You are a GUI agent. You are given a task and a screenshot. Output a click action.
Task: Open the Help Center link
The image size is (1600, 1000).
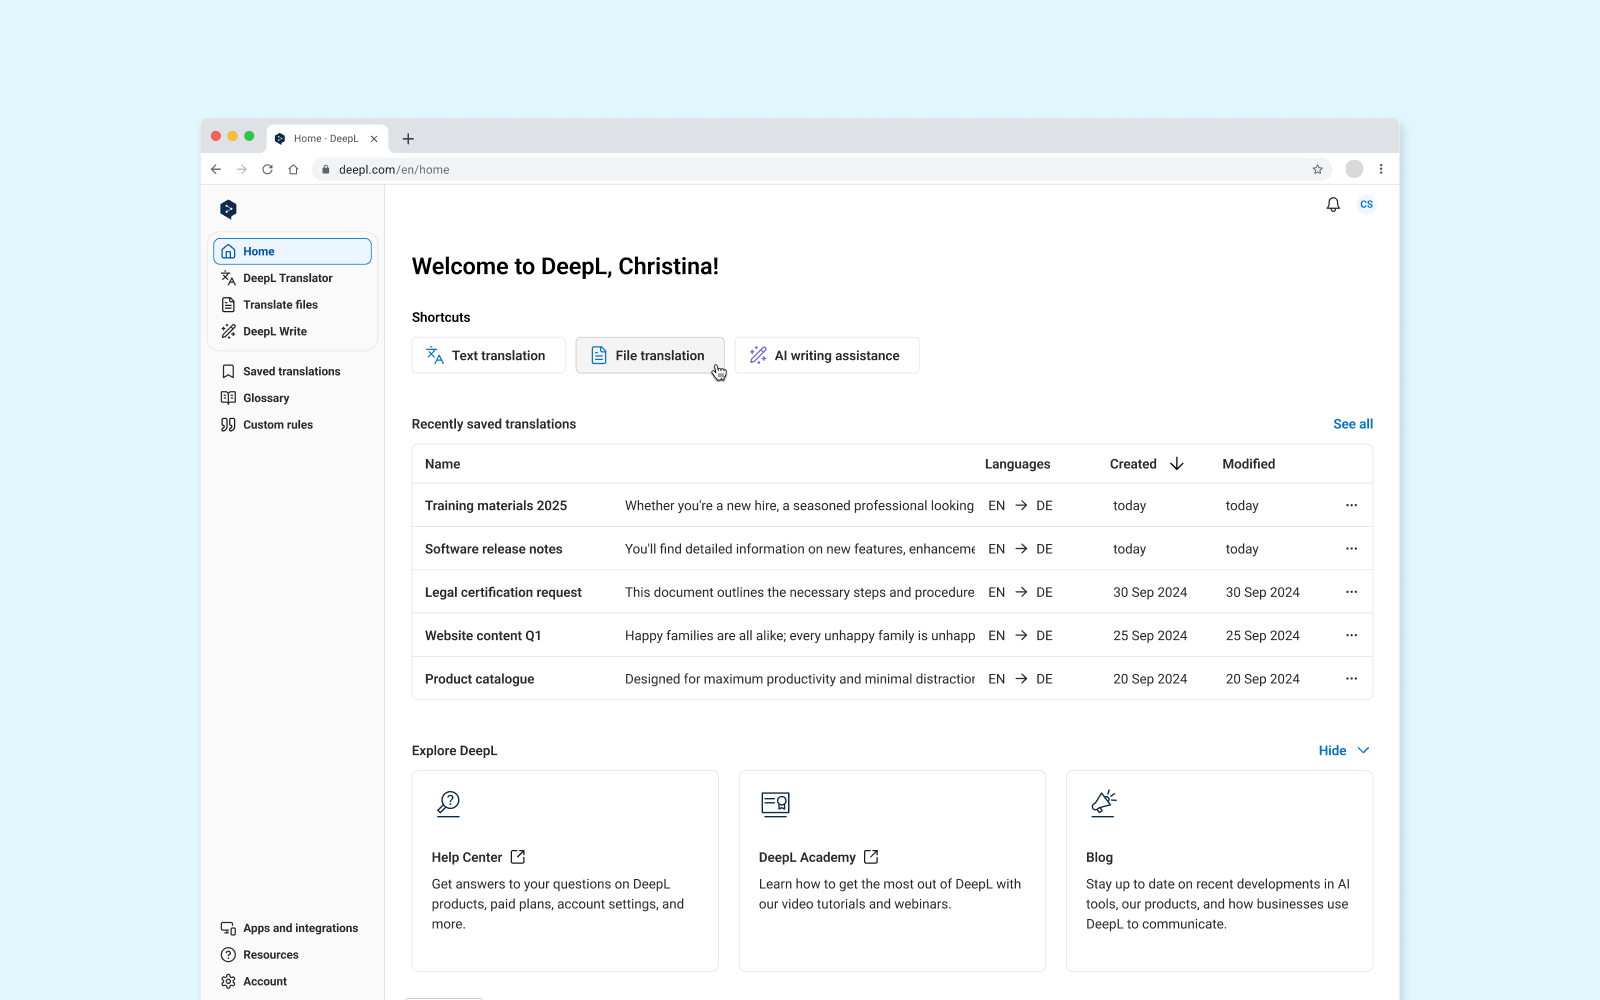[x=478, y=857]
